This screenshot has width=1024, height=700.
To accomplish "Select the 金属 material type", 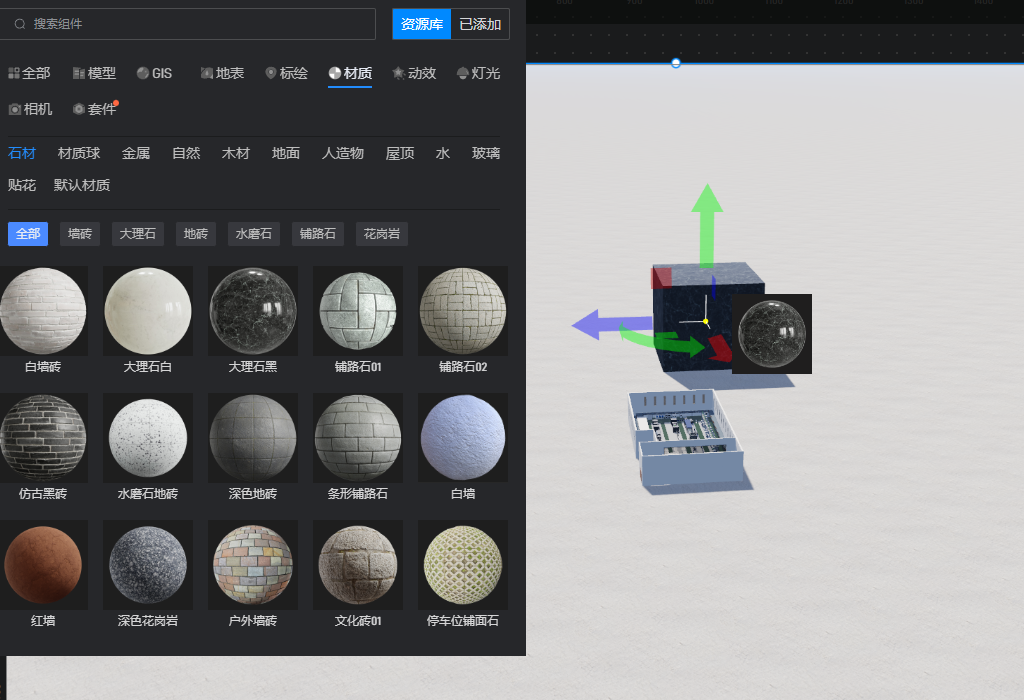I will 136,153.
